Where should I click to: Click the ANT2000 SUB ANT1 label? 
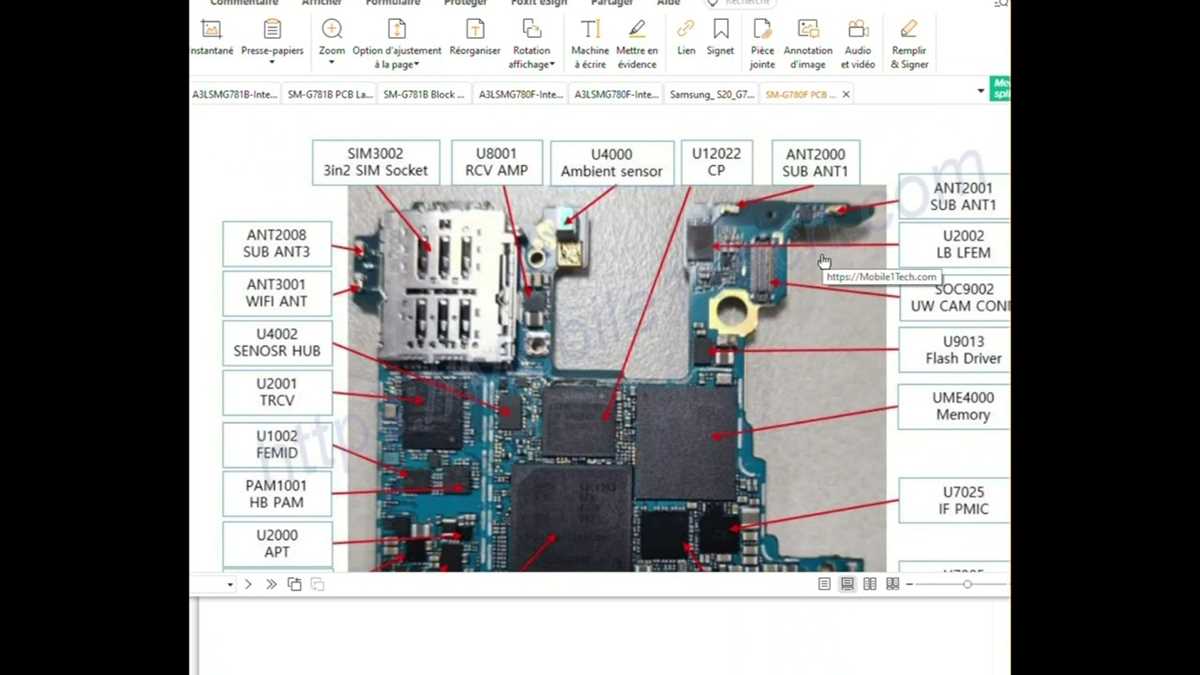[x=816, y=163]
